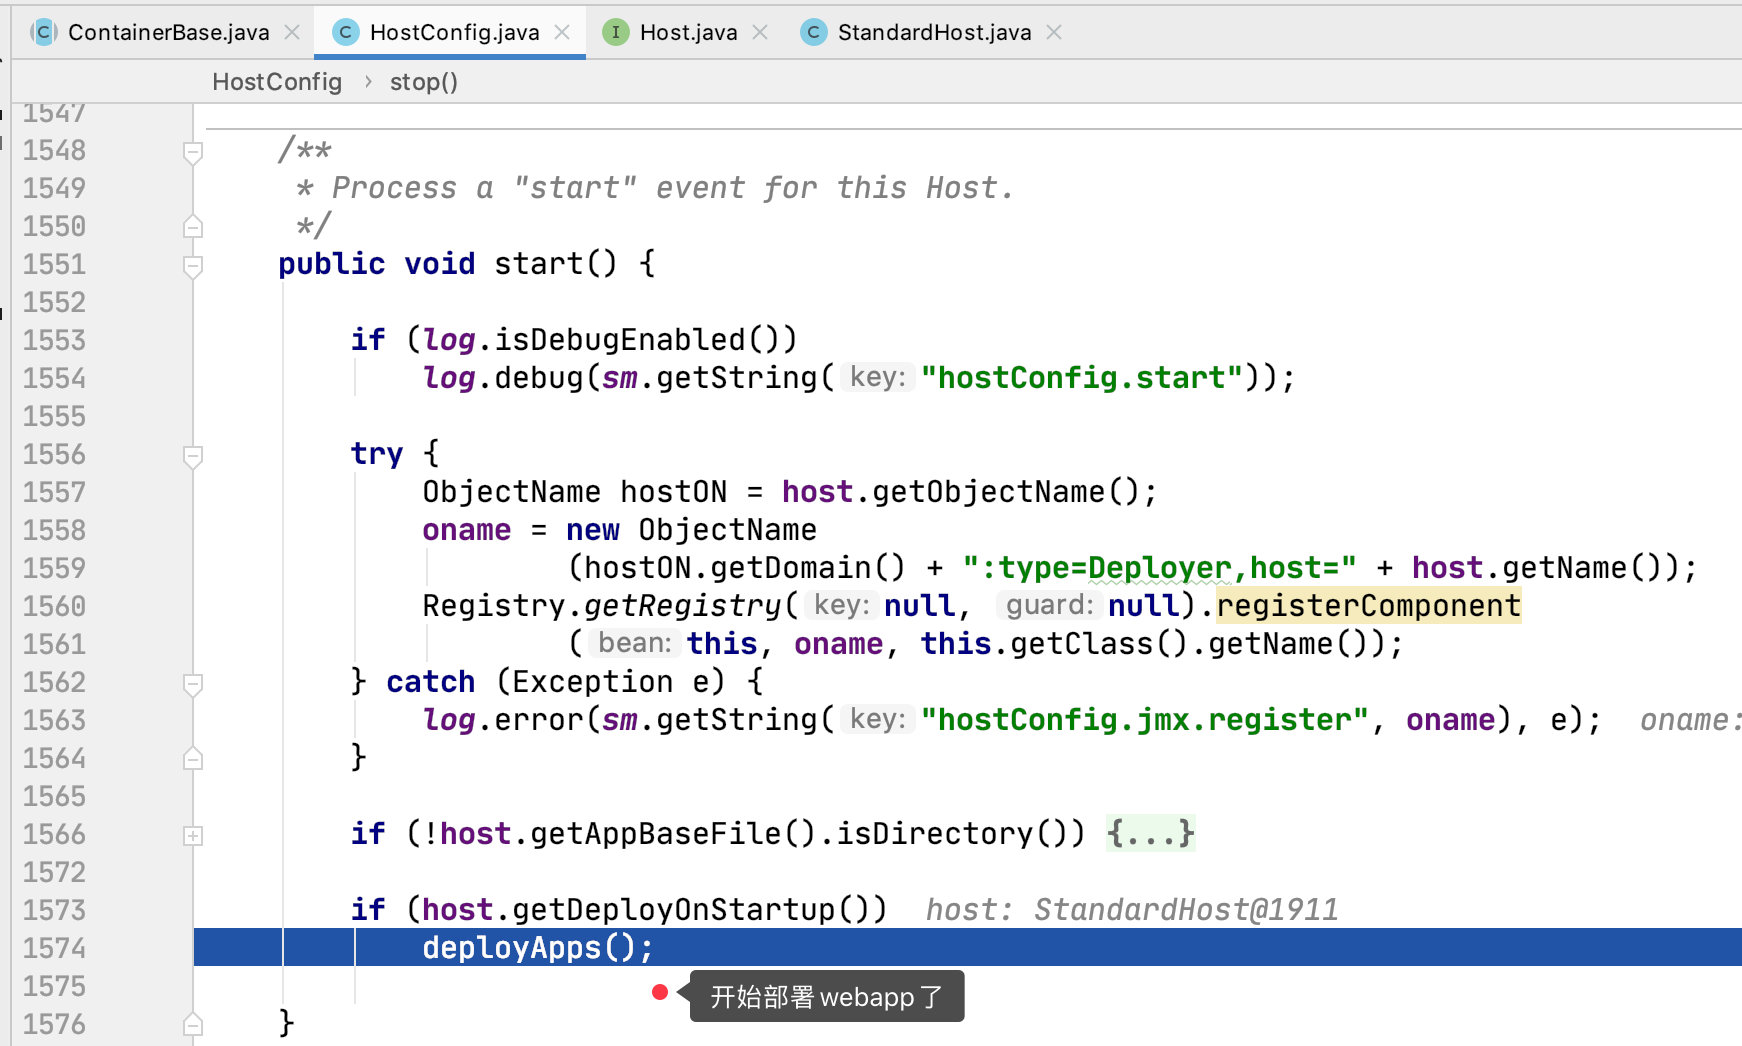Click the catch keyword on line 1562
Image resolution: width=1742 pixels, height=1046 pixels.
coord(430,681)
